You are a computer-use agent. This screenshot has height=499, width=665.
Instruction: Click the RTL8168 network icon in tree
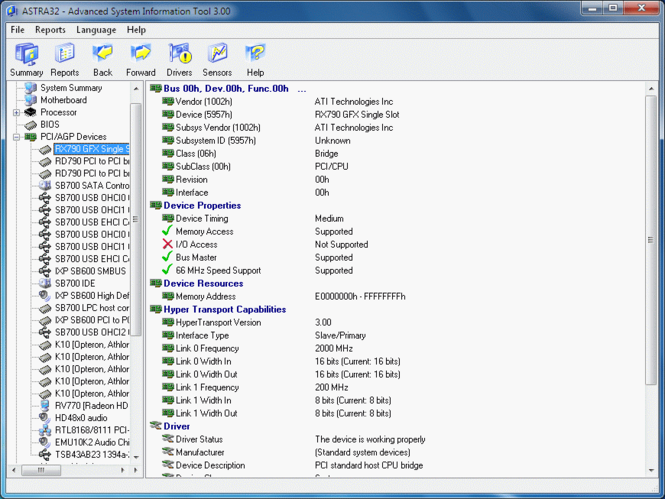click(x=45, y=430)
